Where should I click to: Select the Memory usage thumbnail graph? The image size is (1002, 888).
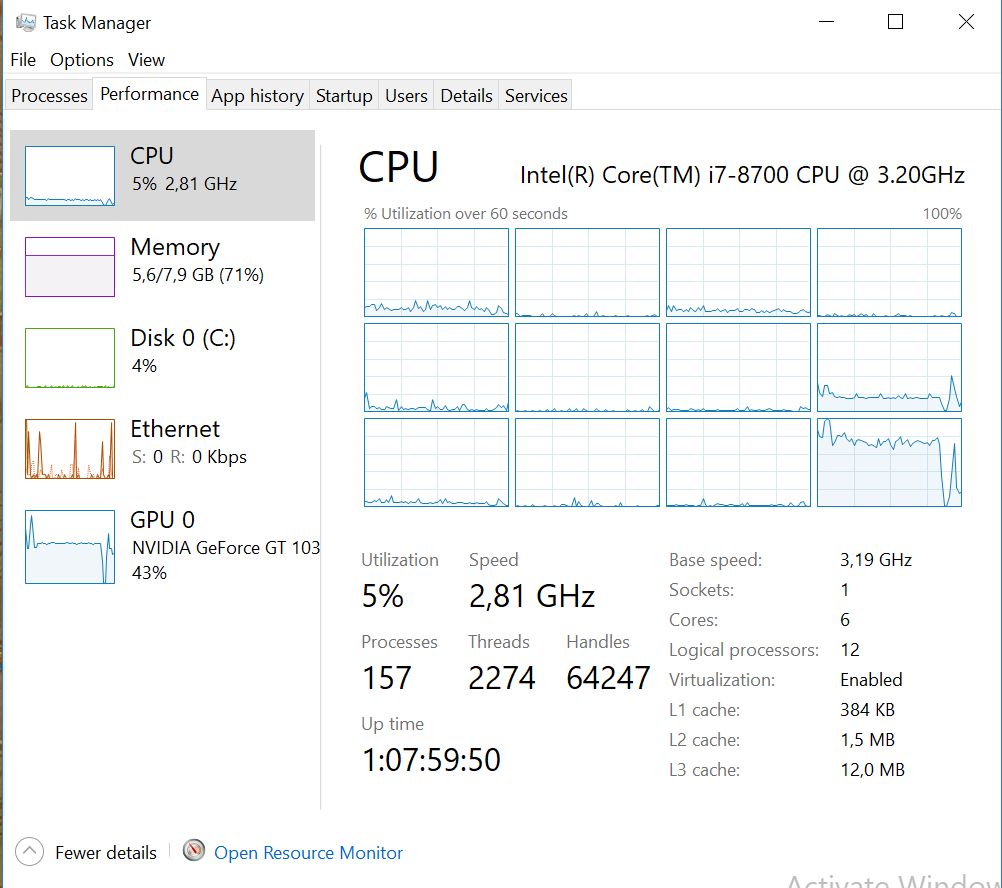70,267
